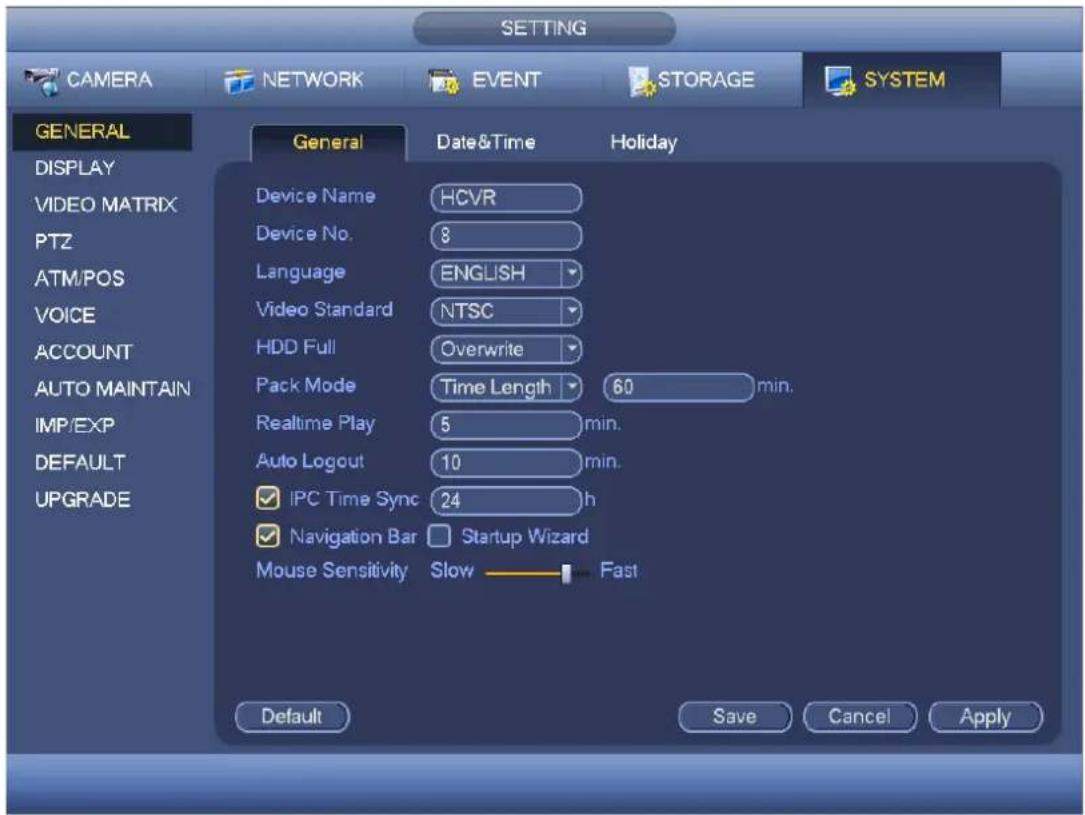The image size is (1085, 815).
Task: Open IMP/EXP in sidebar
Action: (x=75, y=425)
